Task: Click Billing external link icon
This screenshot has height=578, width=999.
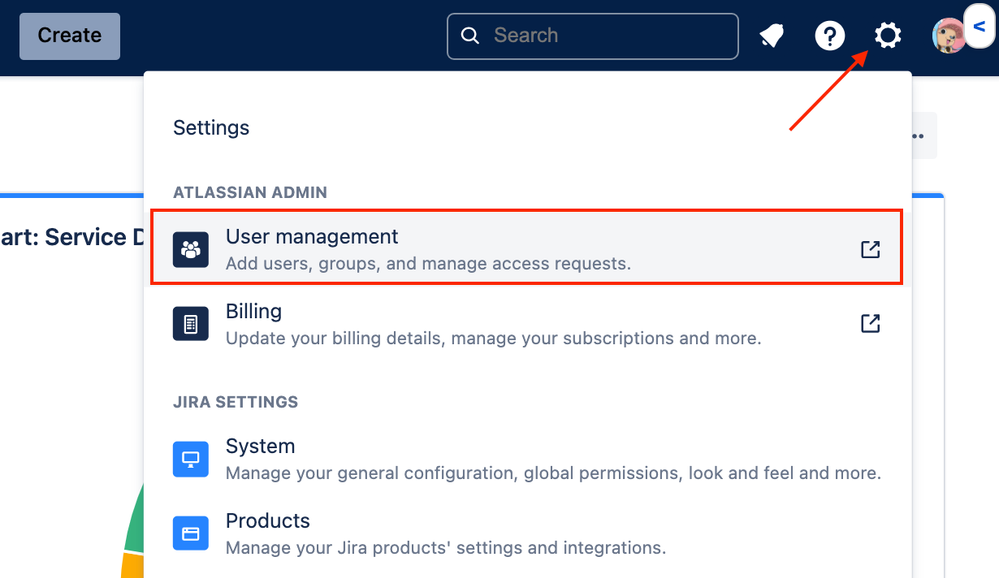Action: coord(870,323)
